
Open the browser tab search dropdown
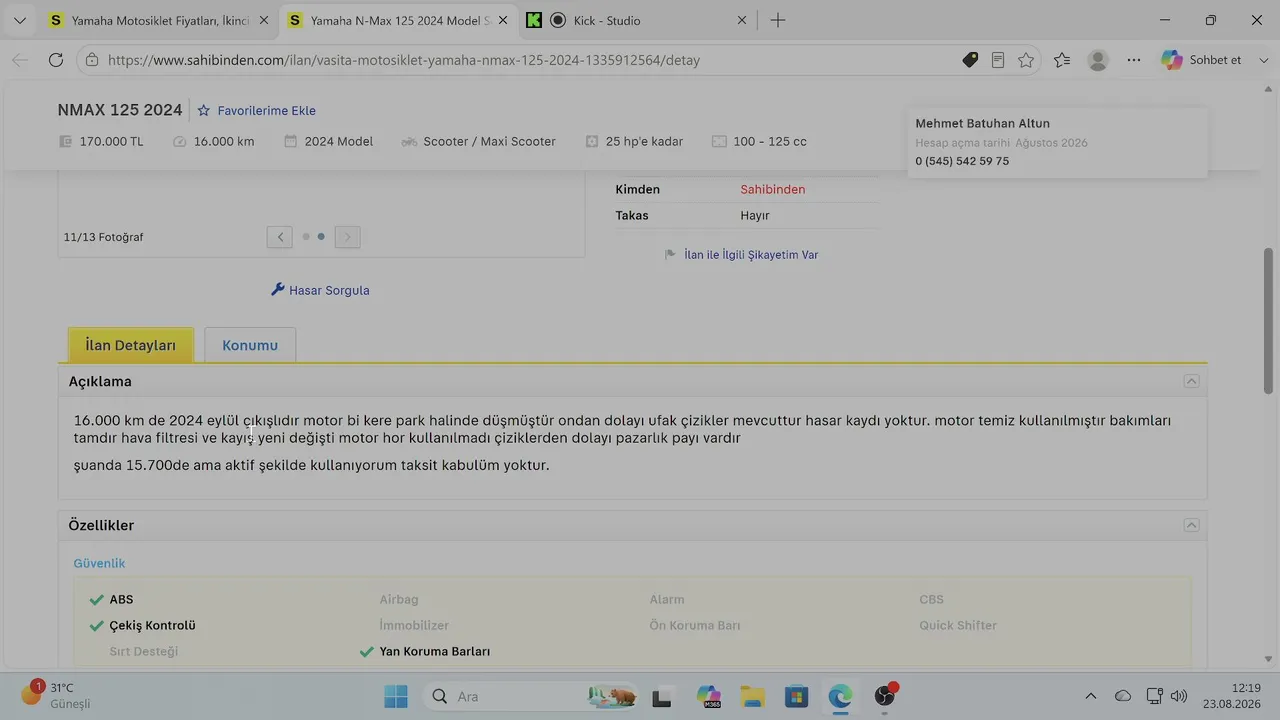(x=19, y=20)
